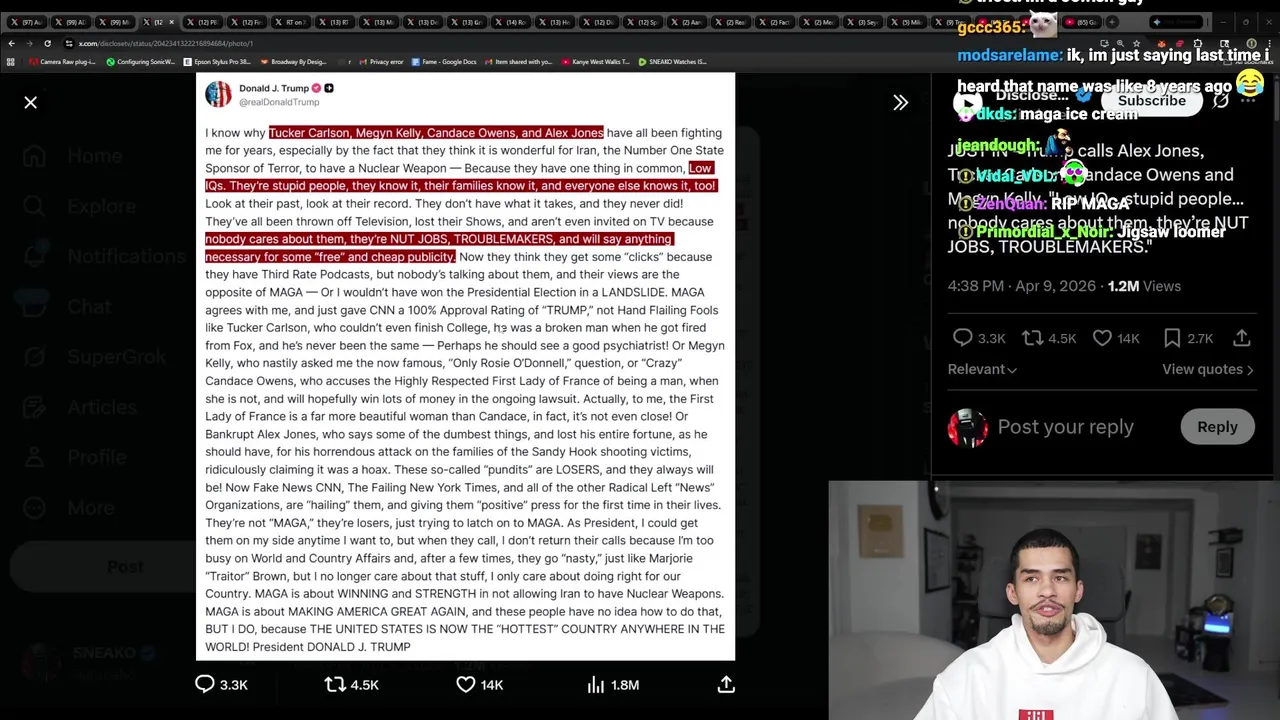
Task: Switch to the '(12) Fir' browser tab
Action: coord(248,22)
